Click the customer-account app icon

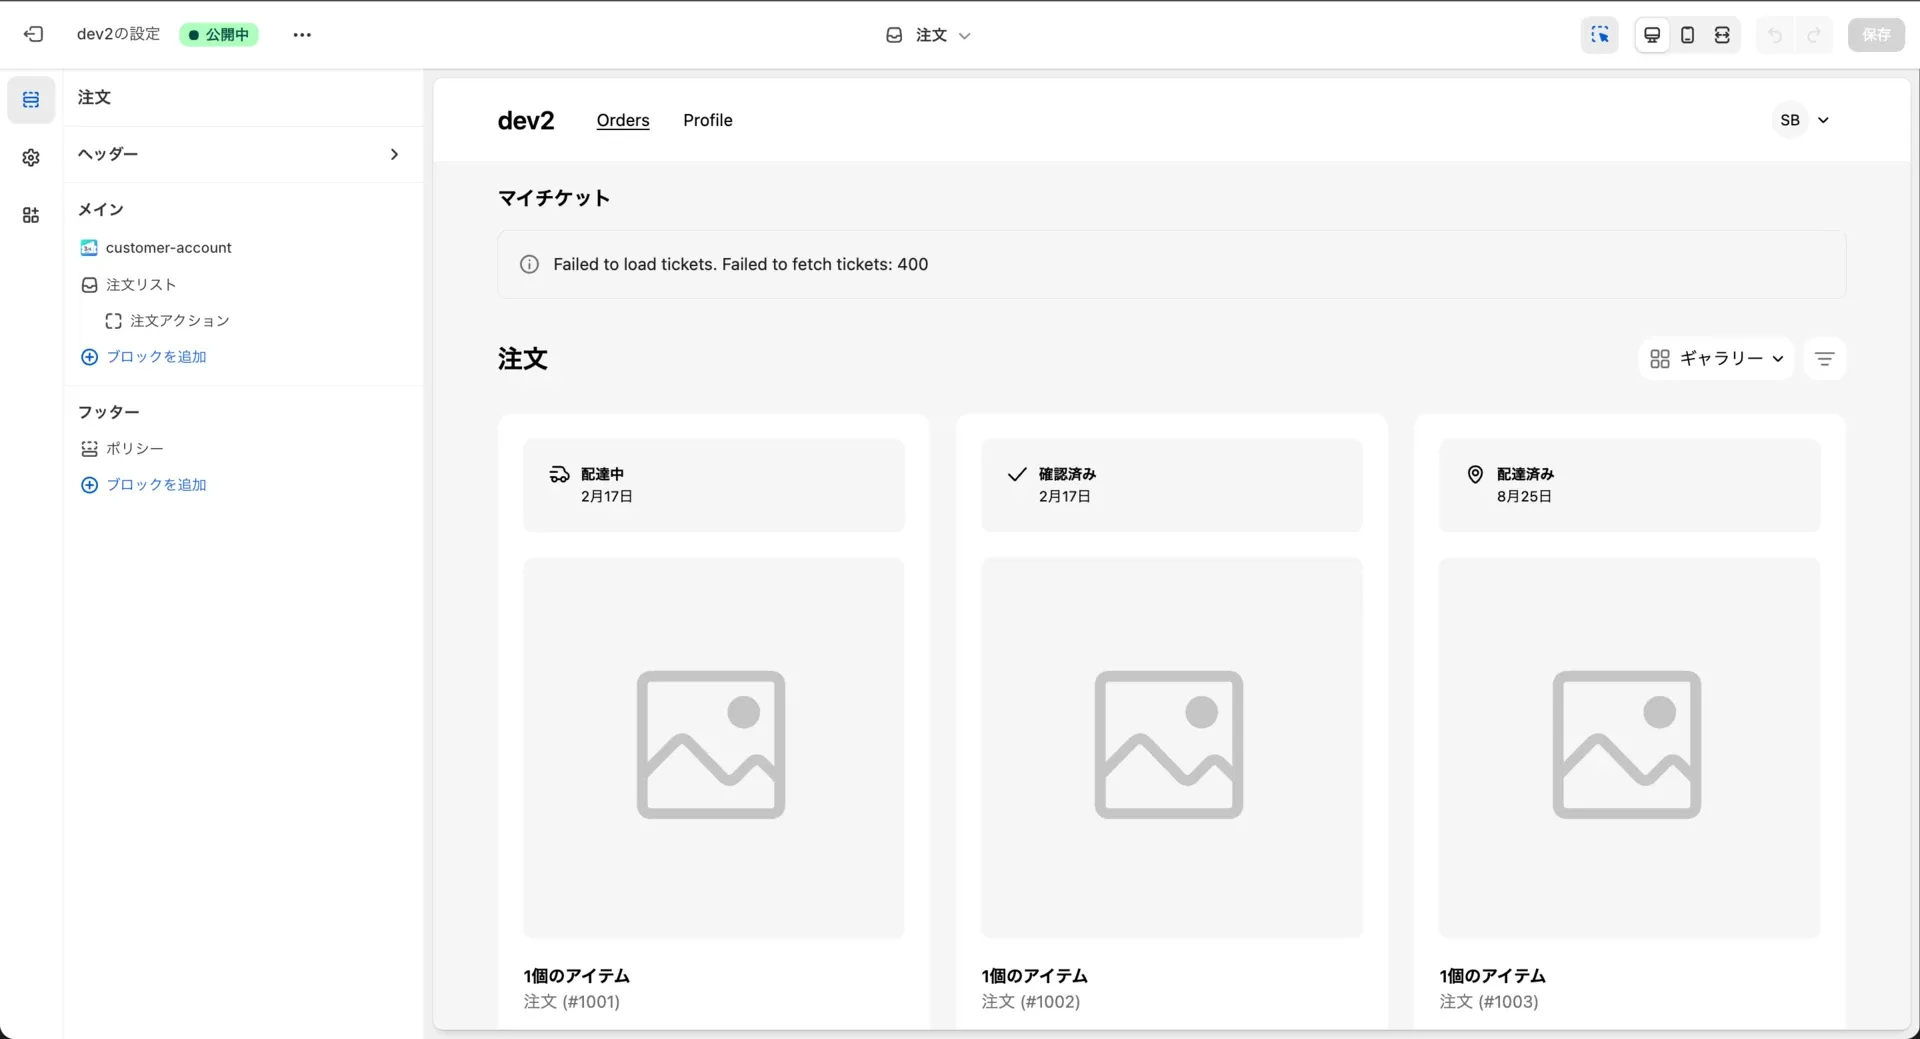(89, 247)
